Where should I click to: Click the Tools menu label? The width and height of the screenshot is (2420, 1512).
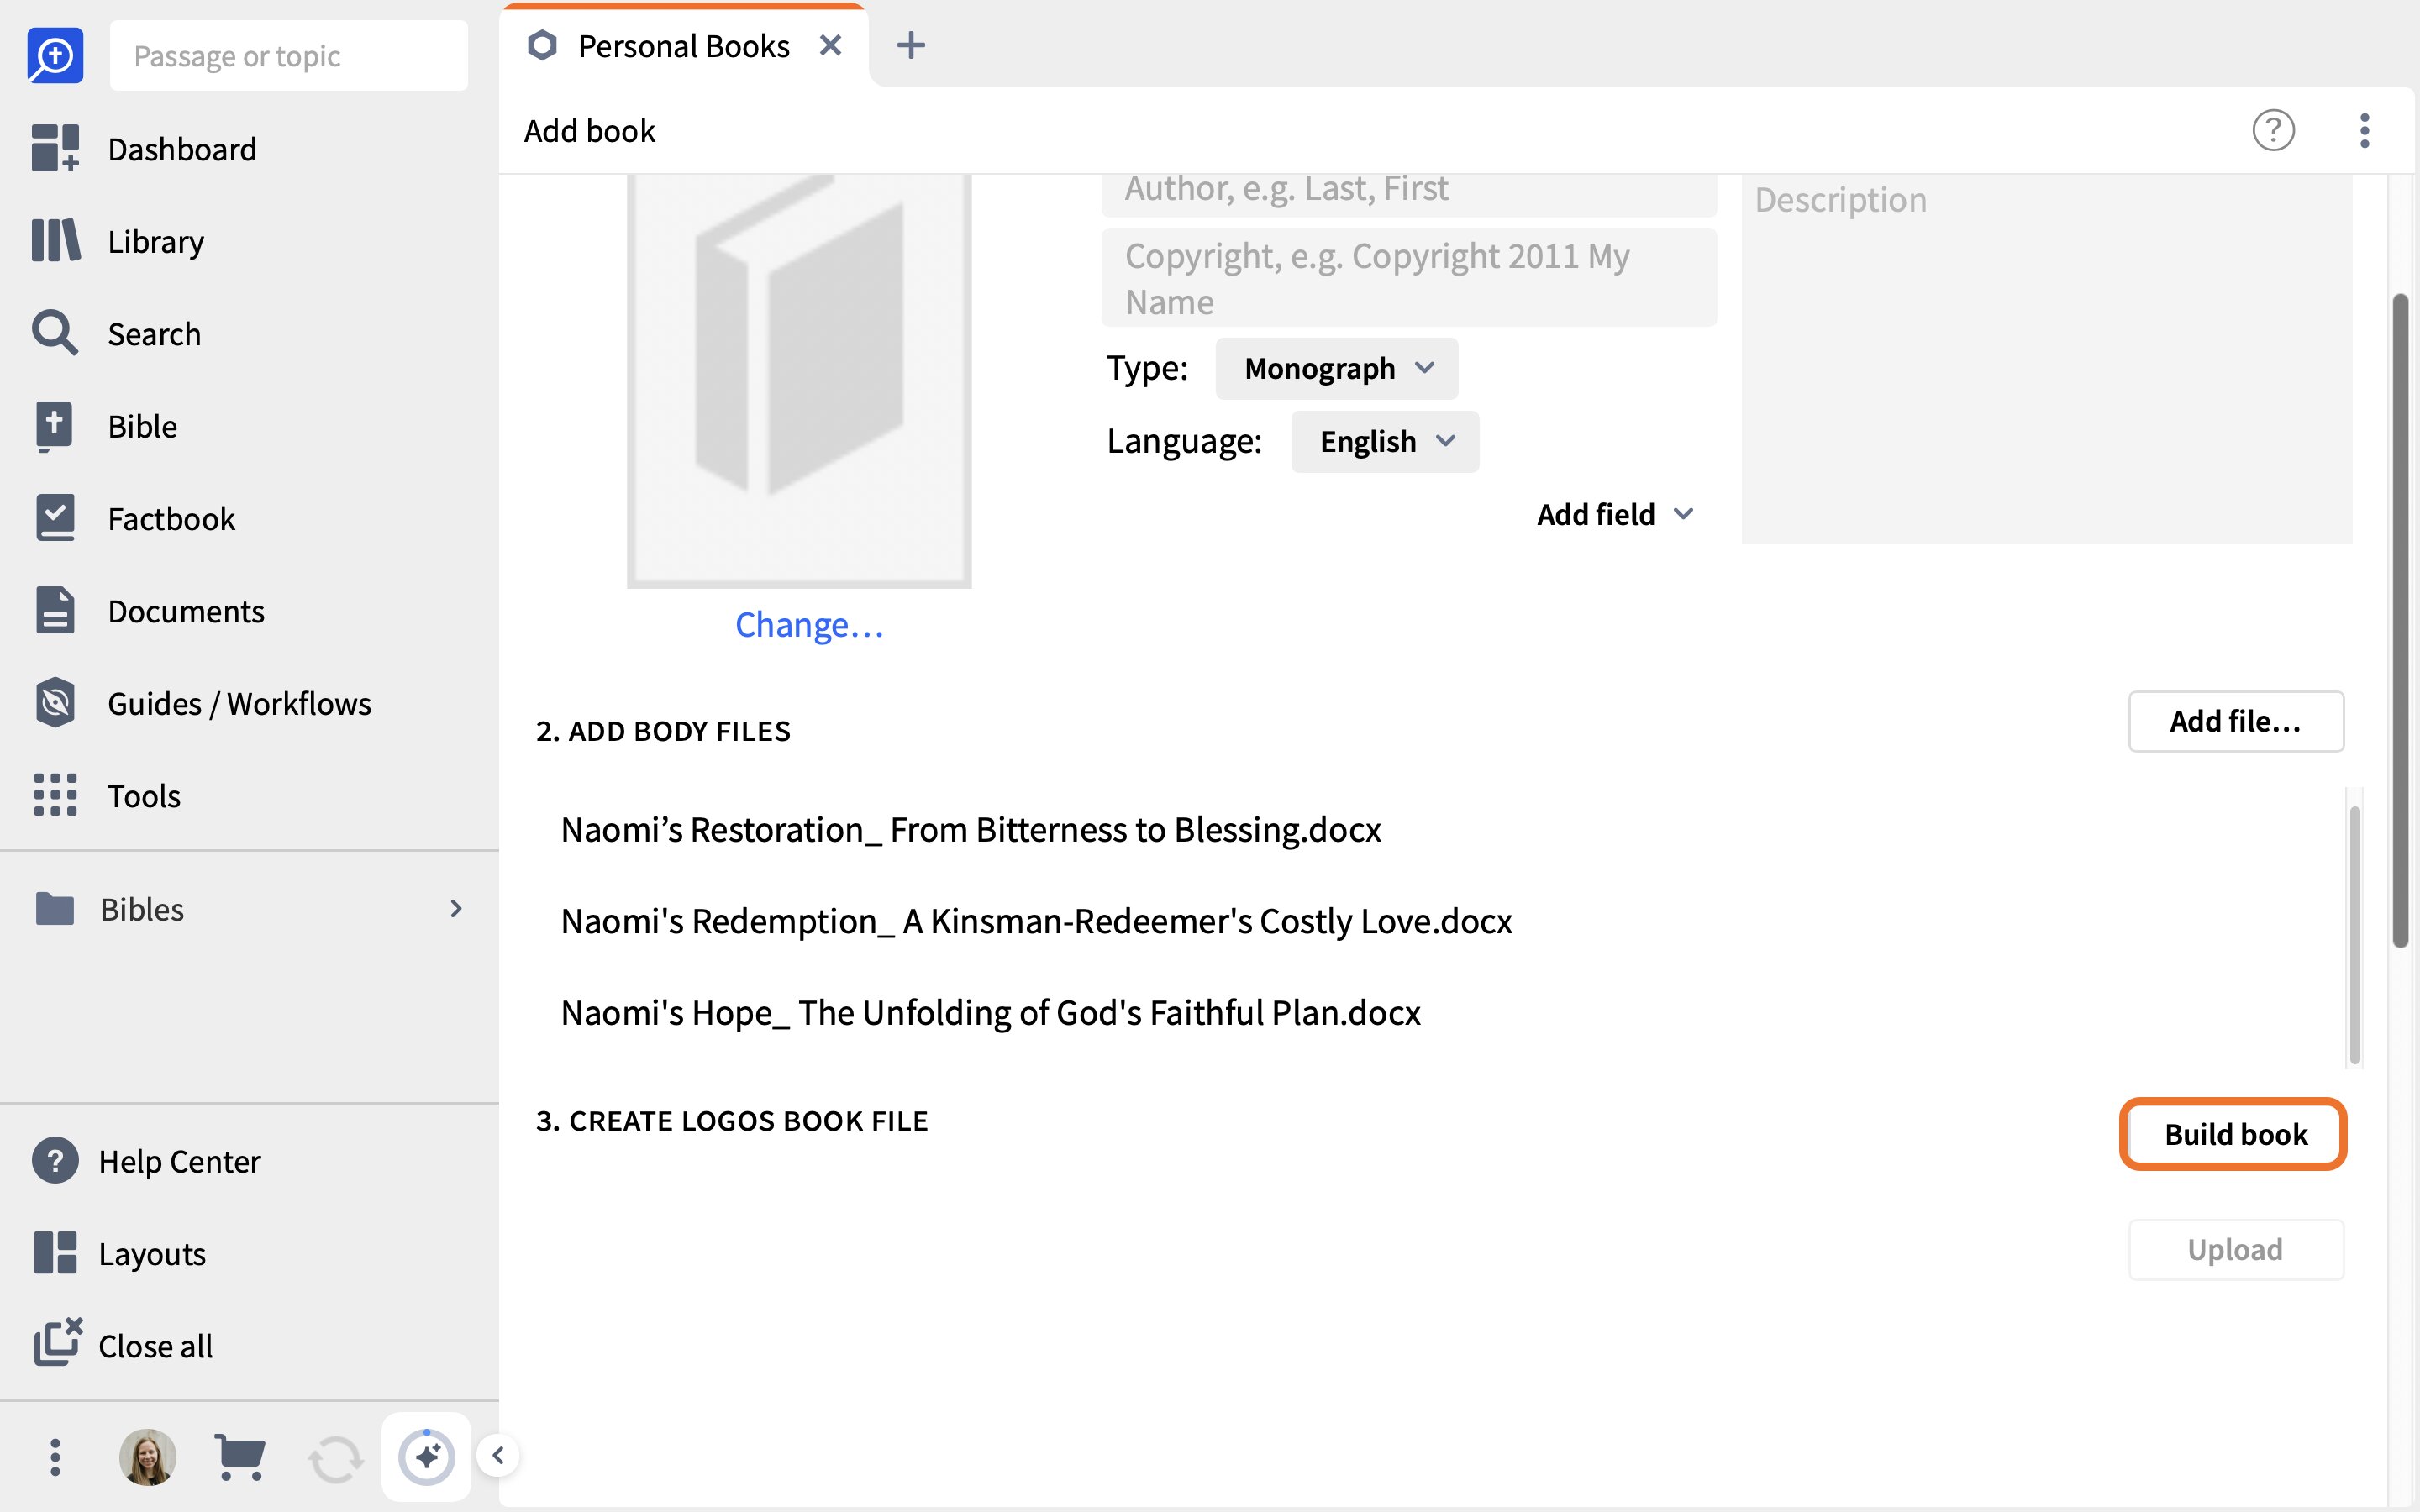pyautogui.click(x=144, y=796)
